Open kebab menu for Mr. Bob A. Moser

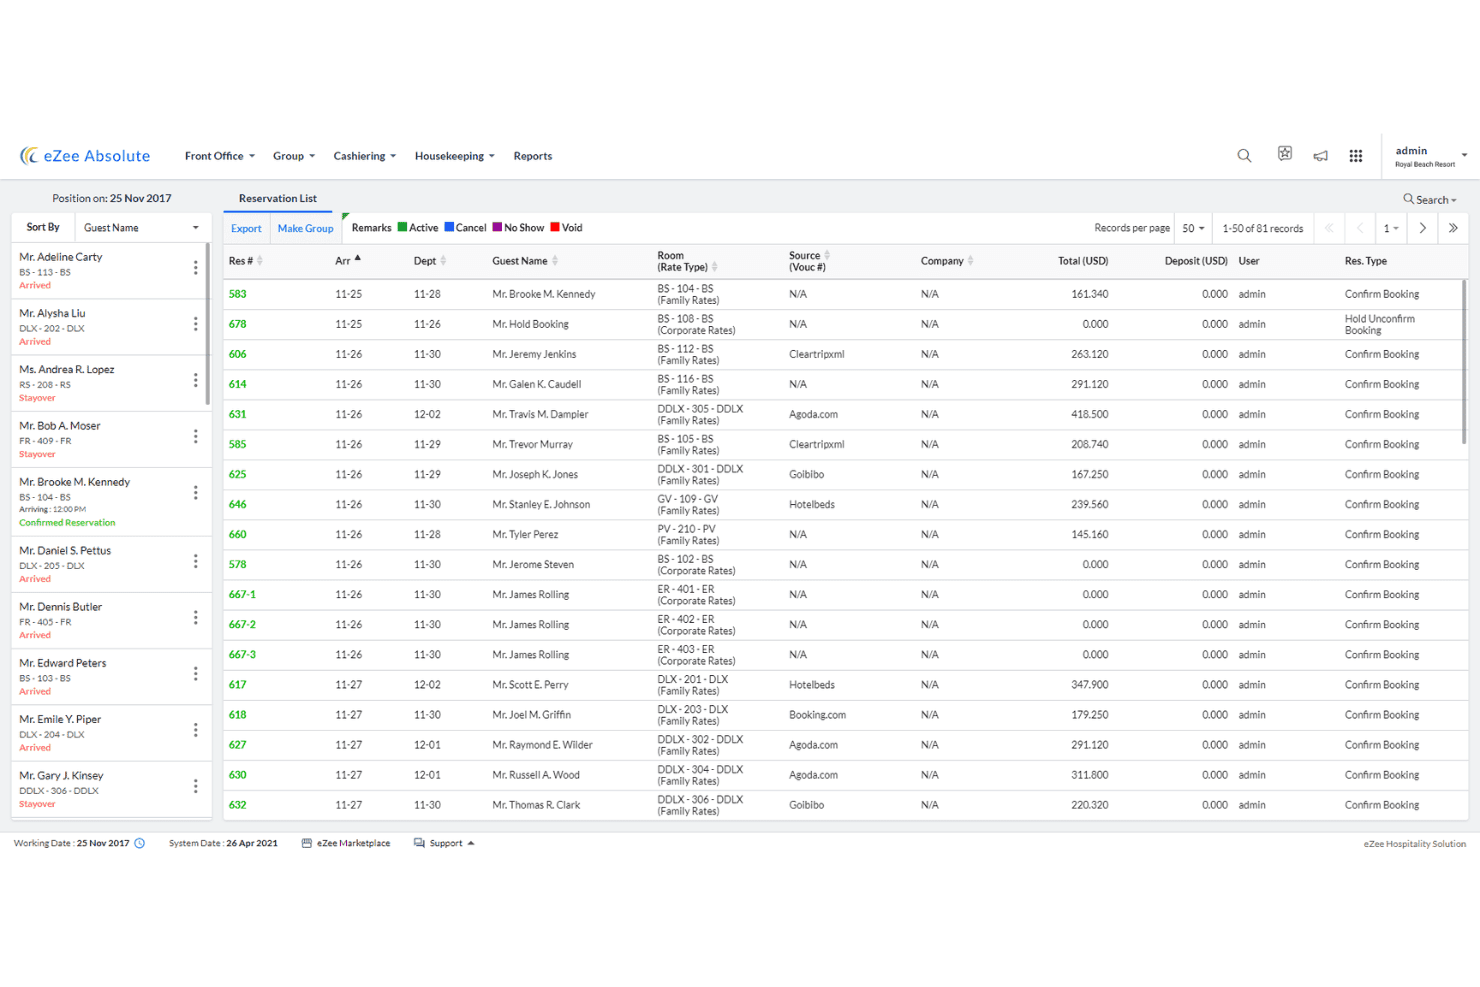[195, 437]
